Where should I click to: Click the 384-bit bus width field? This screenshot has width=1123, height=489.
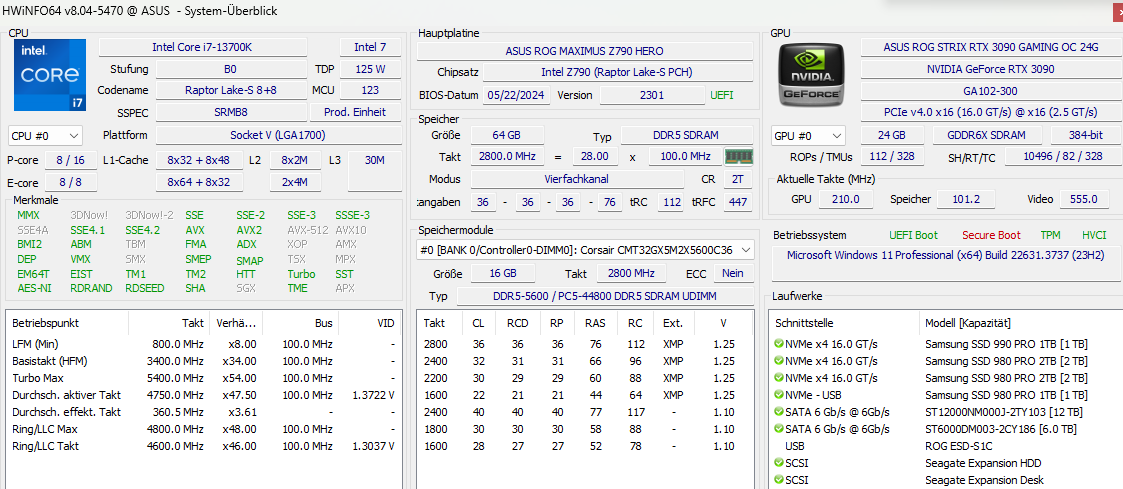pyautogui.click(x=1086, y=135)
